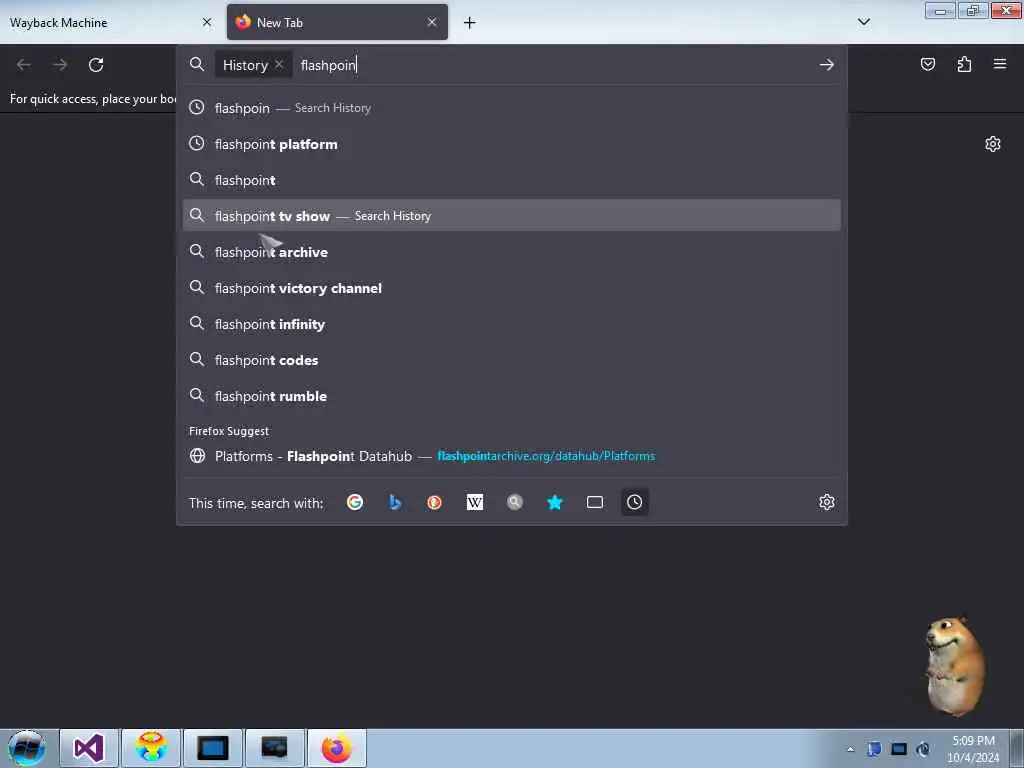Choose 'flashpoint tv show' suggestion
The image size is (1024, 768).
pos(512,216)
